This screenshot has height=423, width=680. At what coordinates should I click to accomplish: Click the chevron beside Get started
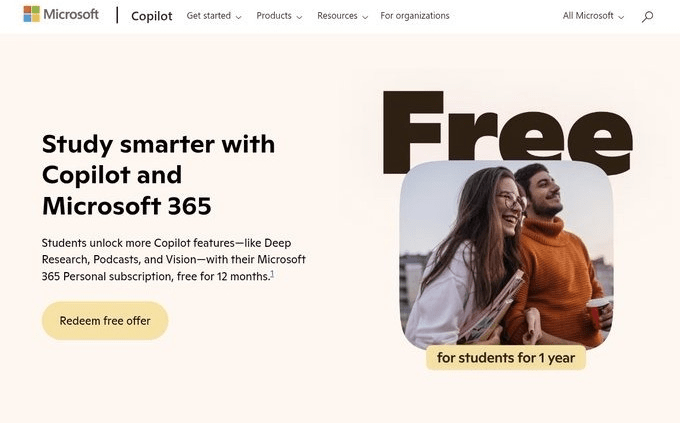[x=238, y=17]
